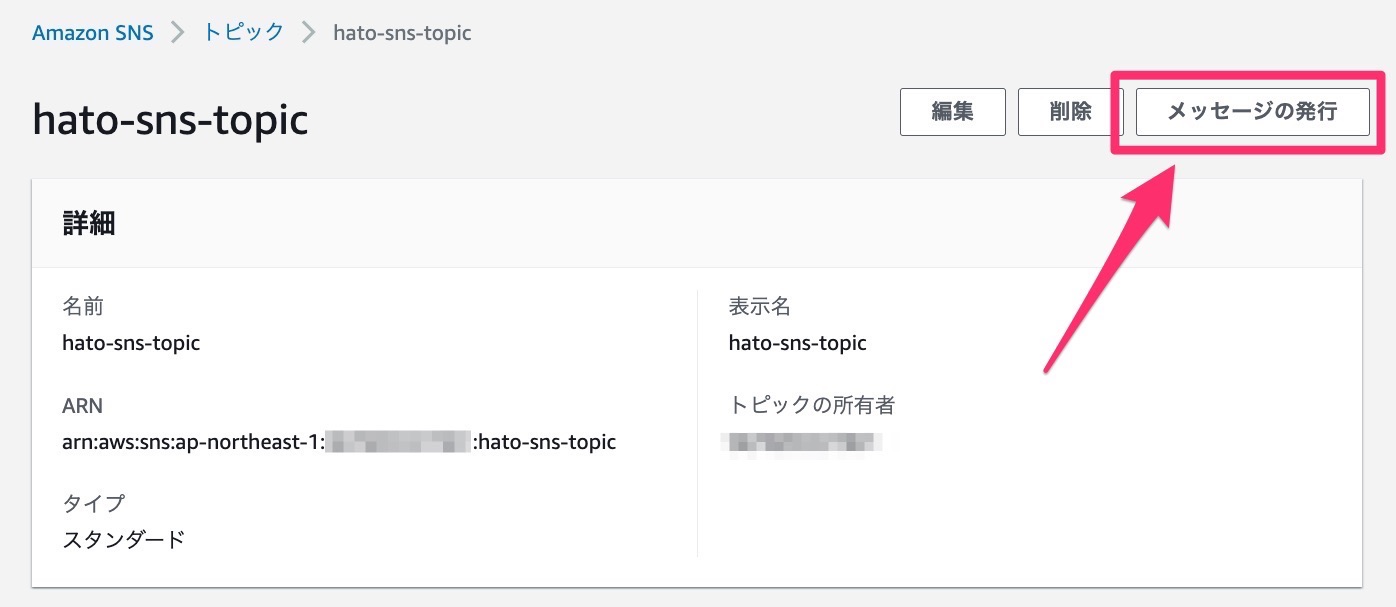The image size is (1396, 607).
Task: Select the ARN label text
Action: coord(82,406)
